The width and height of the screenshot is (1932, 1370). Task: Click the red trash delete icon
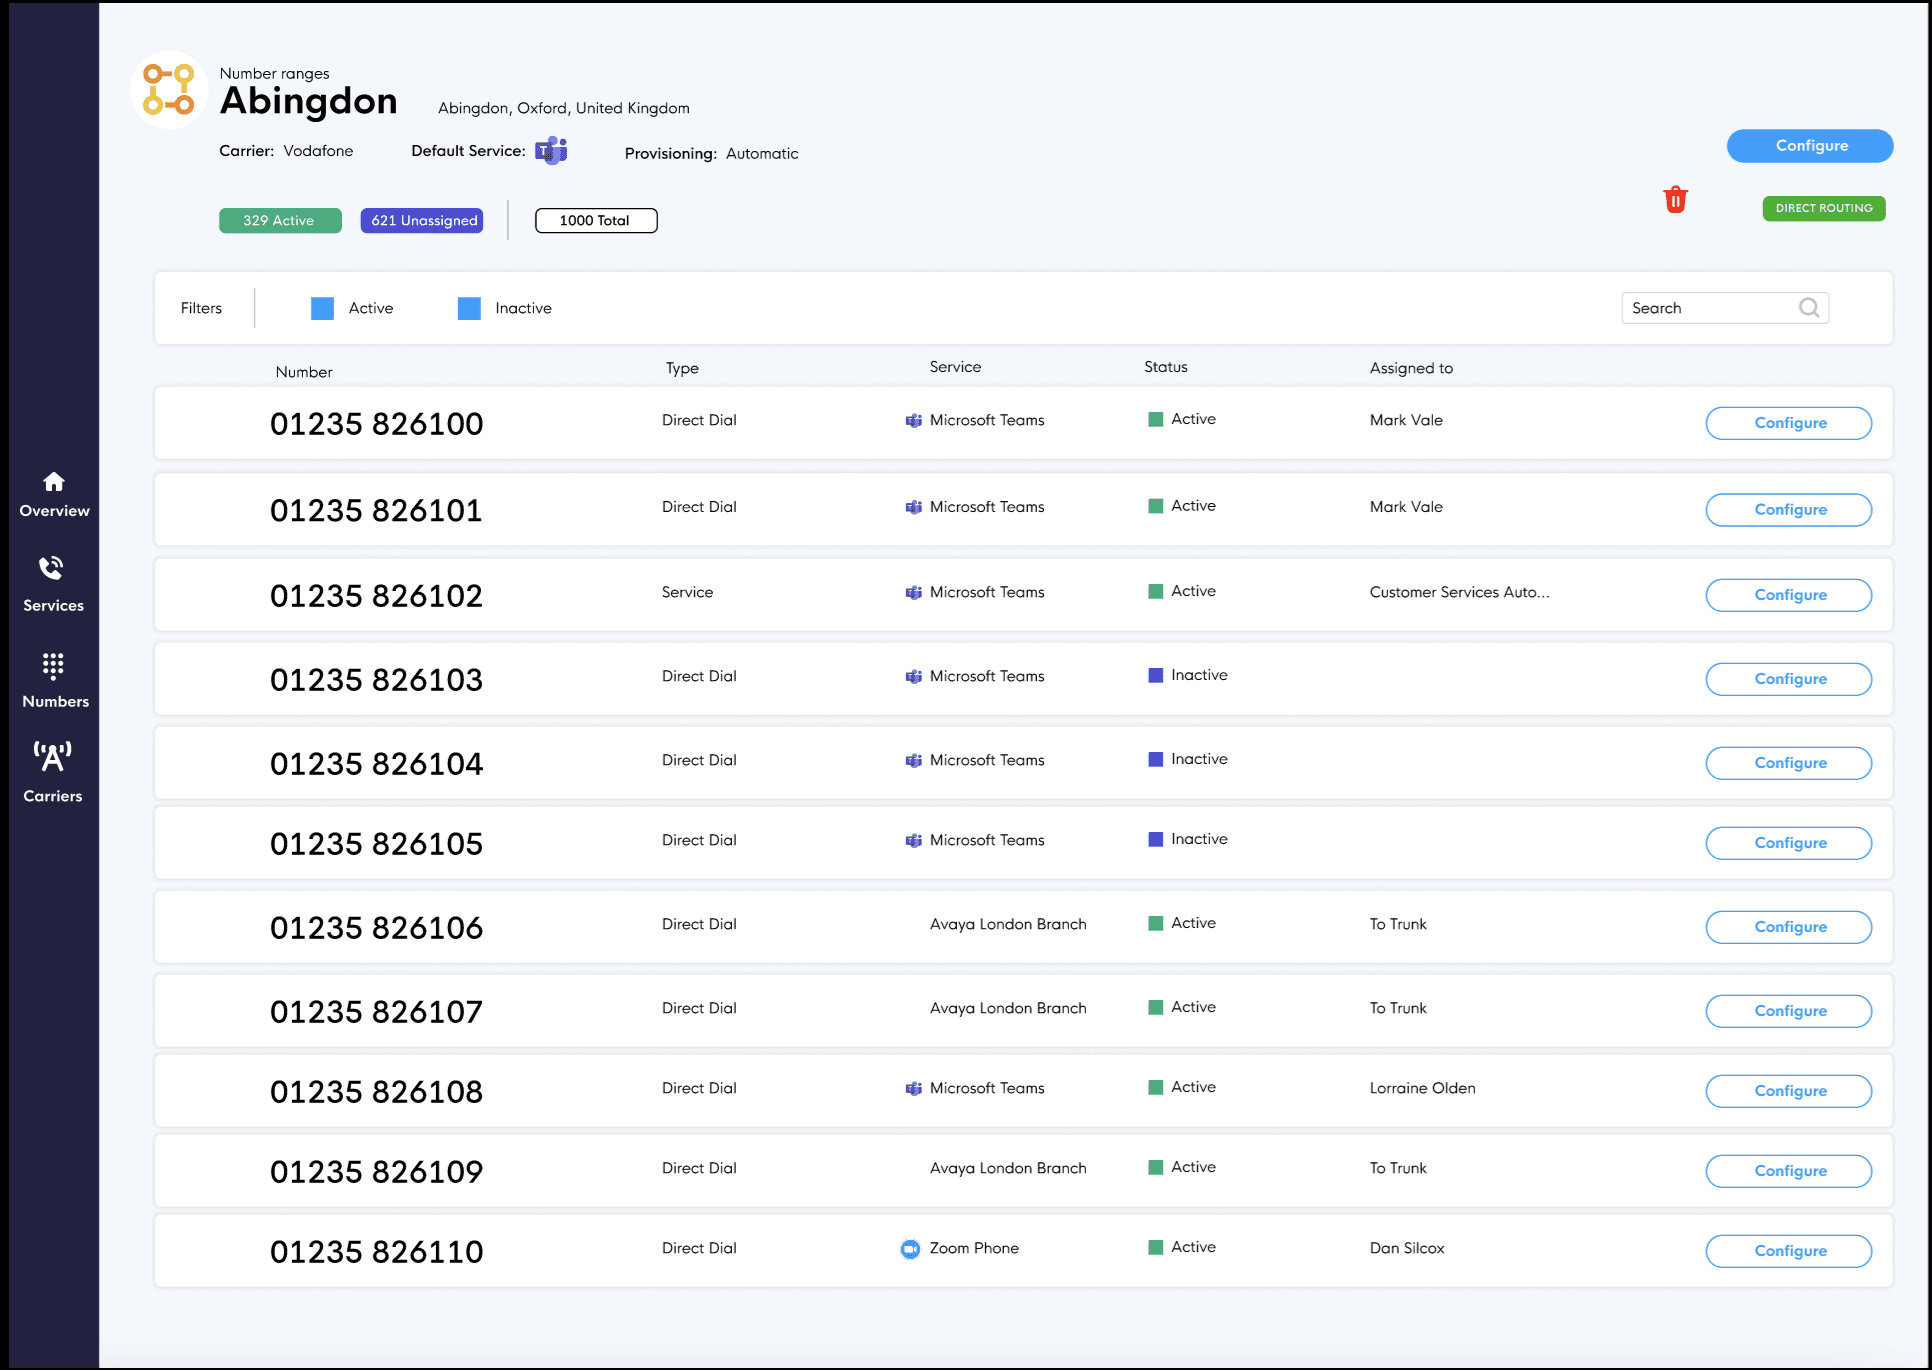point(1675,199)
